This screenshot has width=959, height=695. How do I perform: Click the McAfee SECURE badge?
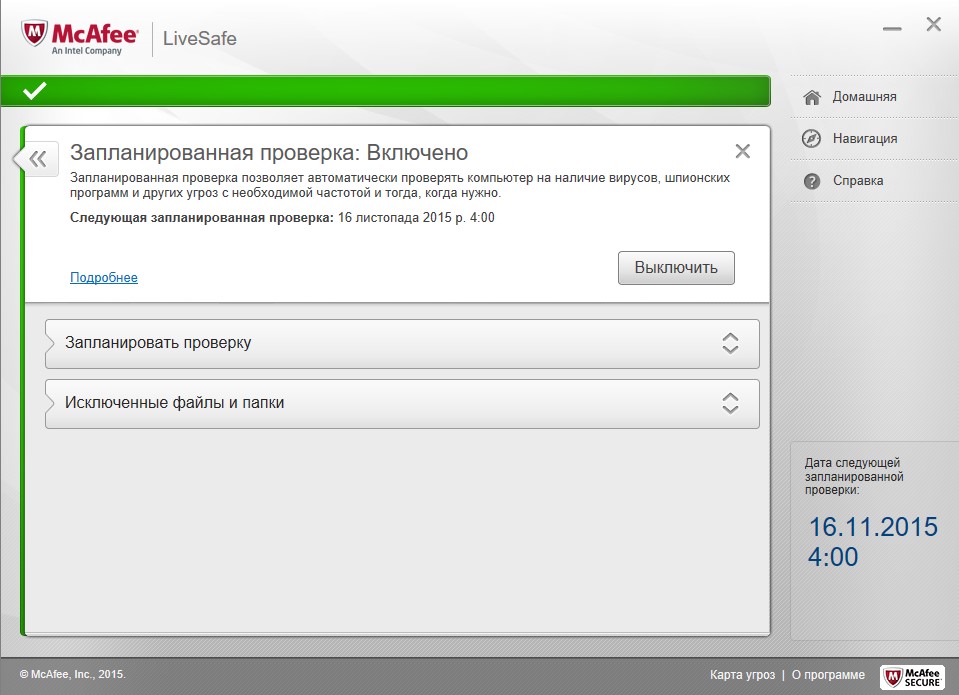pyautogui.click(x=912, y=677)
